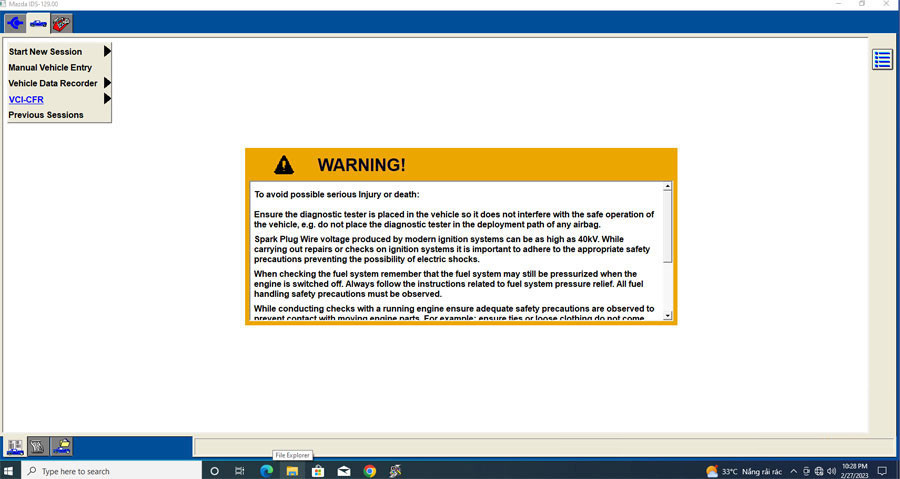This screenshot has height=479, width=900.
Task: Click the folder-and-car bottom toolbar icon
Action: pyautogui.click(x=61, y=446)
